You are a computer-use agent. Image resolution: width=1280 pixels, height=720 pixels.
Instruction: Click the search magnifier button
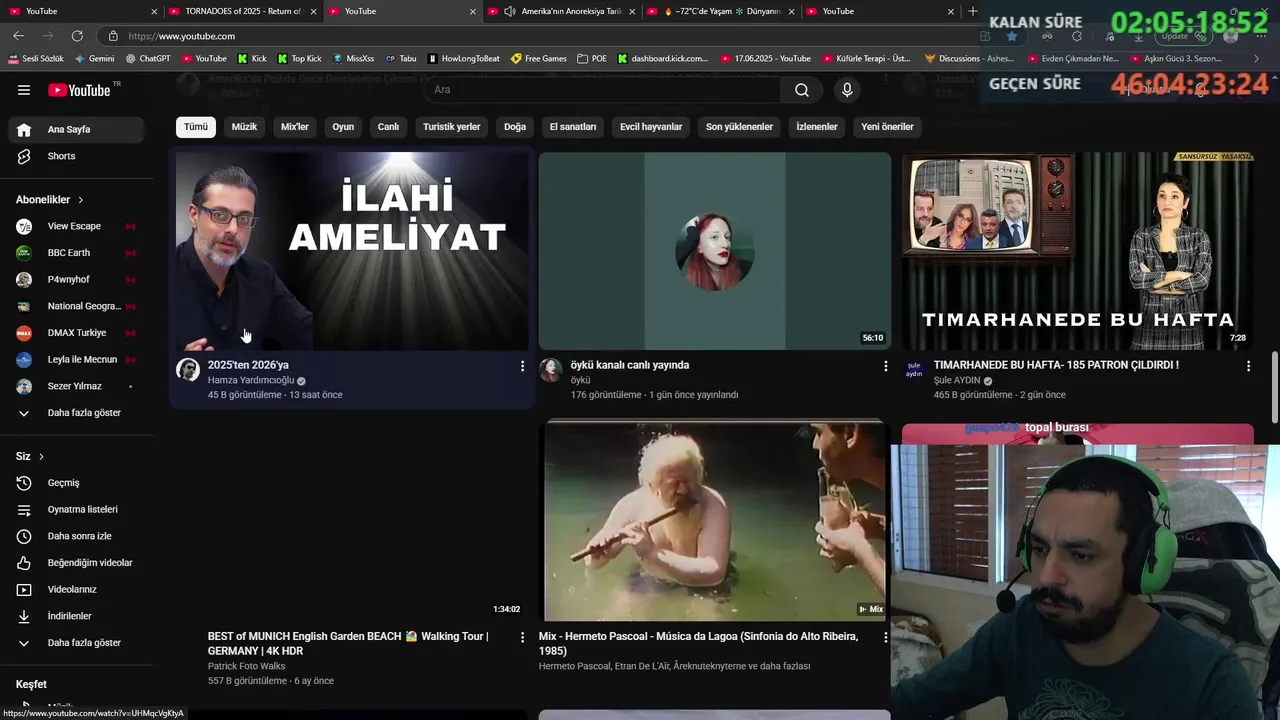tap(802, 90)
